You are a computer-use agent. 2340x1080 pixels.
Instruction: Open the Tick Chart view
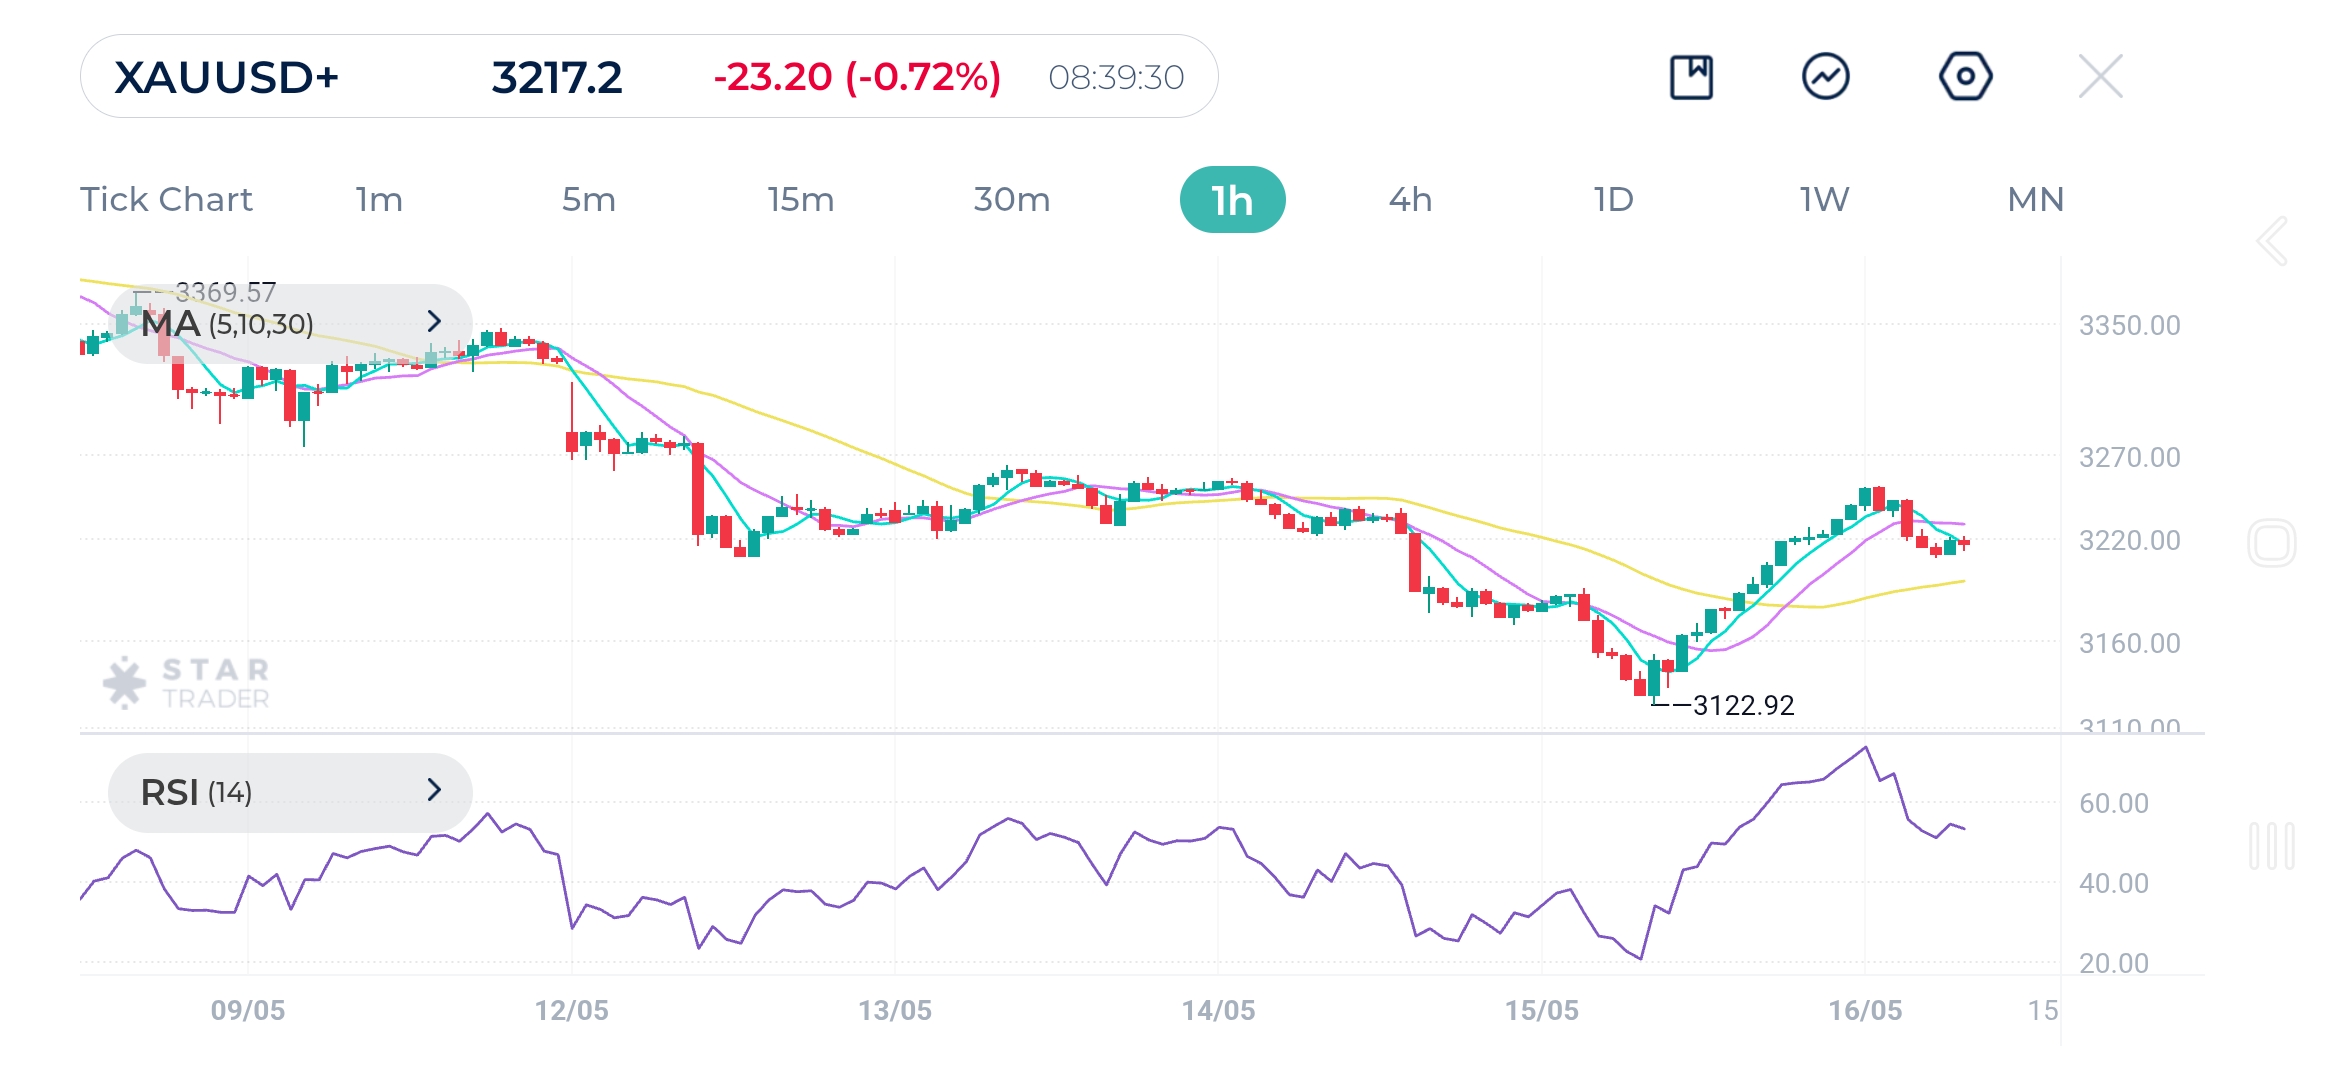tap(166, 199)
